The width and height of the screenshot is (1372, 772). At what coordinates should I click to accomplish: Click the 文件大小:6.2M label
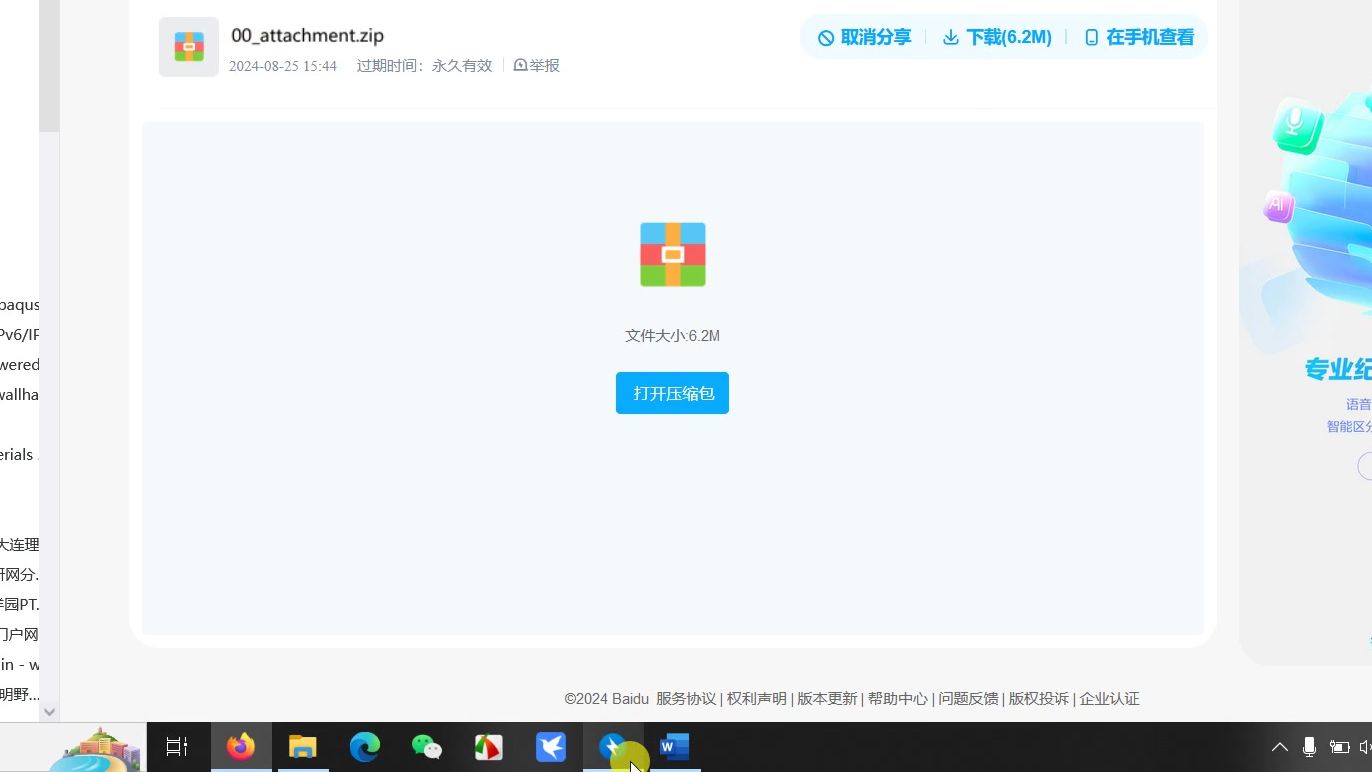click(x=672, y=336)
